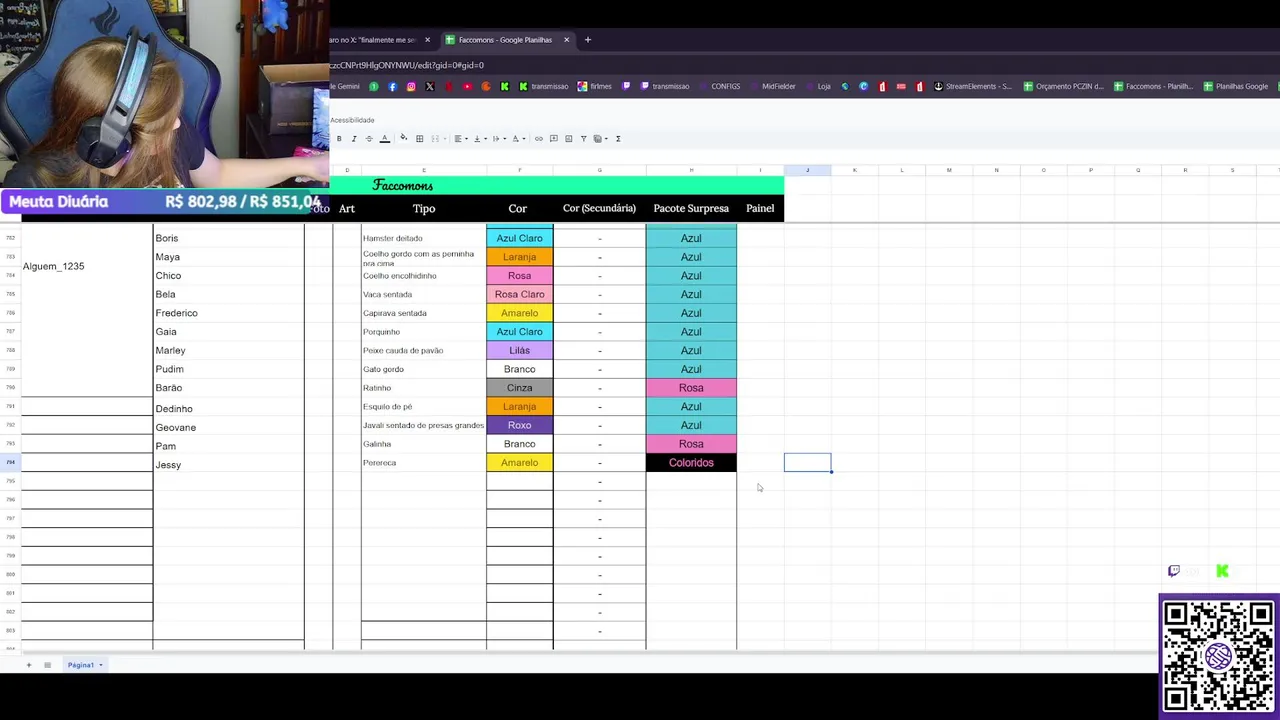1280x720 pixels.
Task: Select column J header
Action: [807, 170]
